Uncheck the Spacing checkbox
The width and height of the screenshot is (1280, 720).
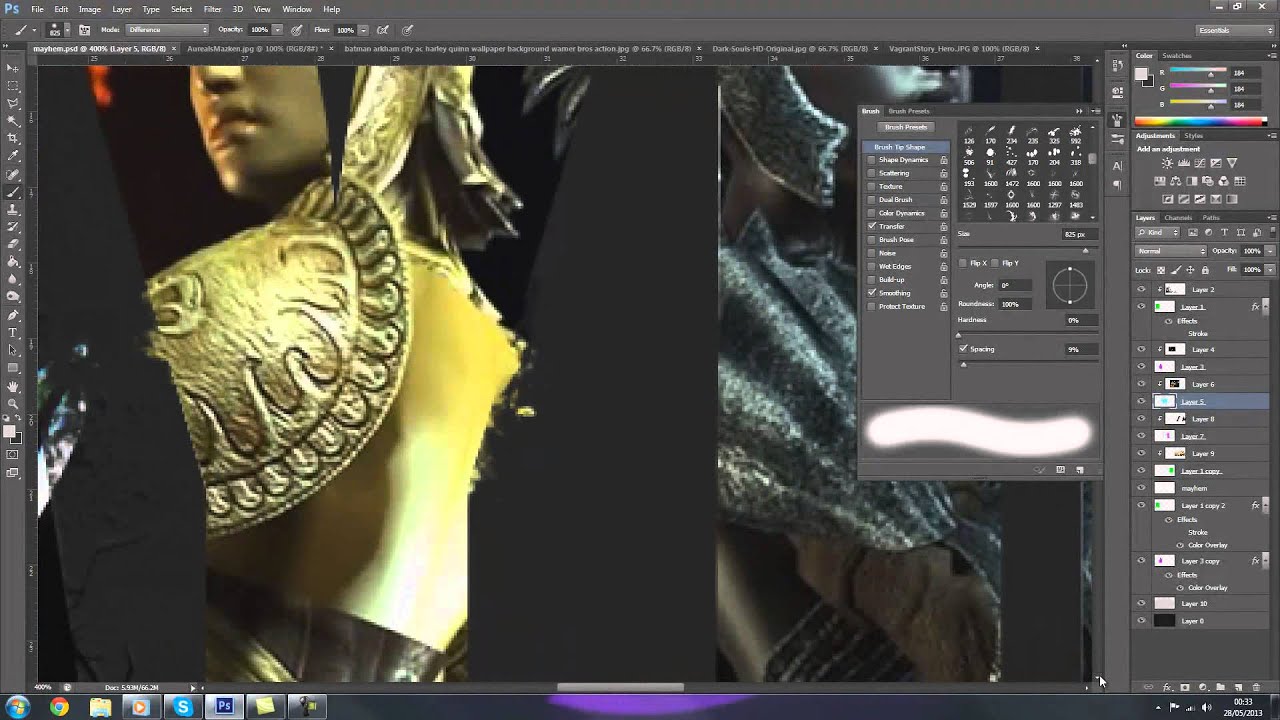[963, 349]
